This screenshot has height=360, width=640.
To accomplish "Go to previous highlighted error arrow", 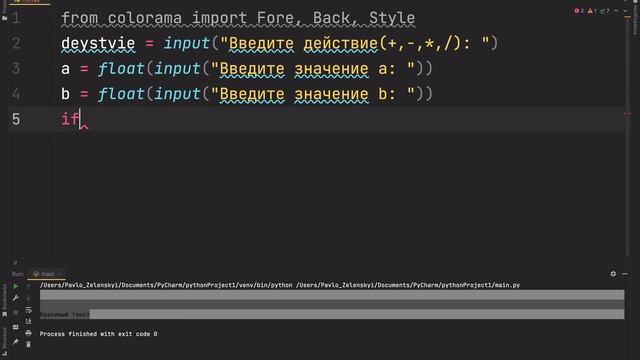I will [x=616, y=11].
